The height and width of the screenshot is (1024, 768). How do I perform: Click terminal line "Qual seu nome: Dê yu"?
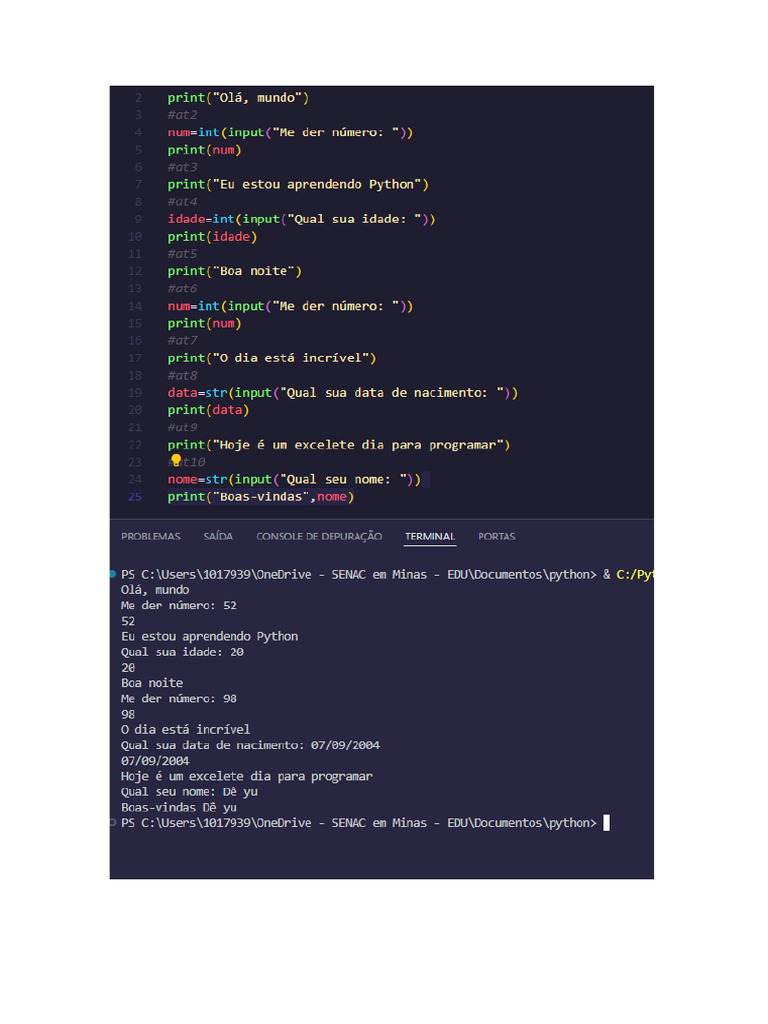pyautogui.click(x=189, y=792)
